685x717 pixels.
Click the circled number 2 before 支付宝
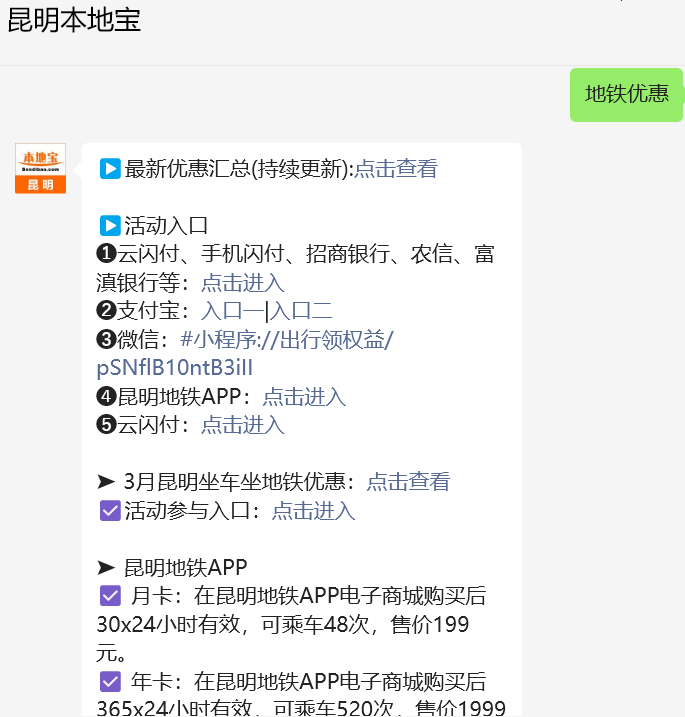tap(106, 311)
